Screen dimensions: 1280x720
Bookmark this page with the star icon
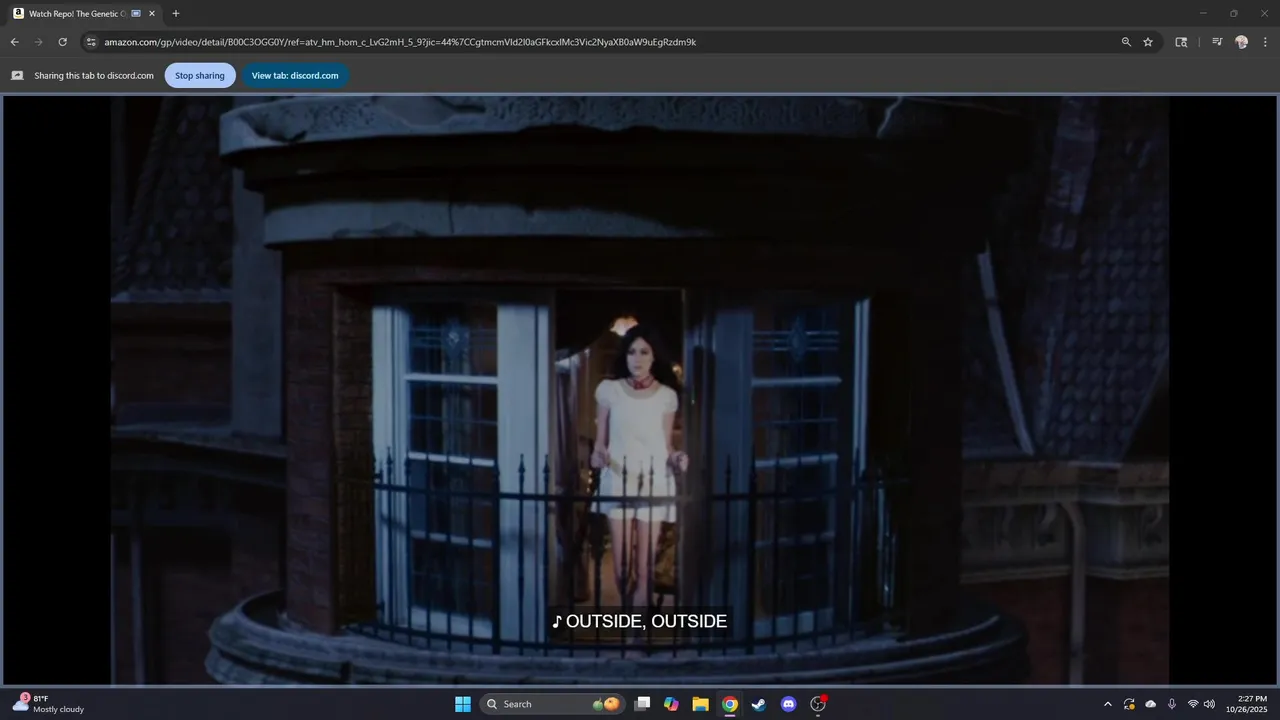click(x=1148, y=42)
